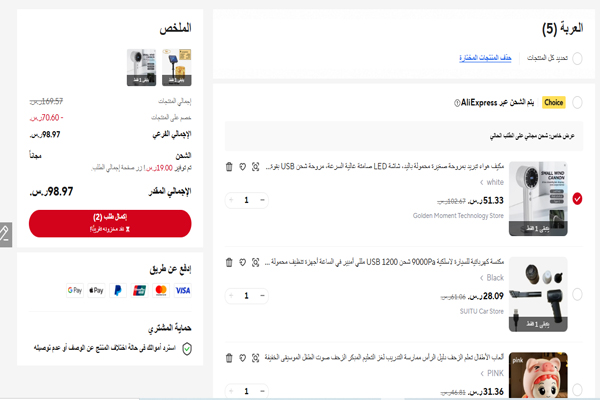Click the buyer protection shield icon

(x=187, y=348)
